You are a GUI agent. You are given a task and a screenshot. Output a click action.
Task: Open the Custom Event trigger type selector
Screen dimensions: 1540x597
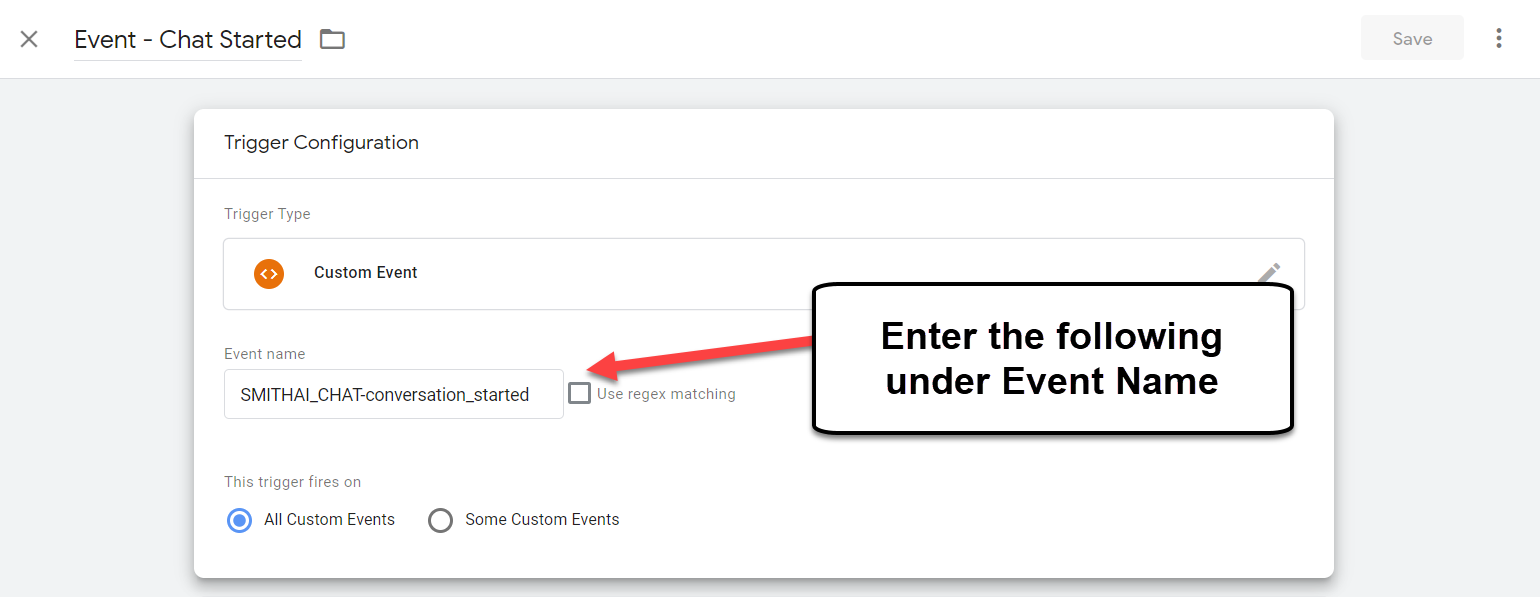tap(764, 274)
